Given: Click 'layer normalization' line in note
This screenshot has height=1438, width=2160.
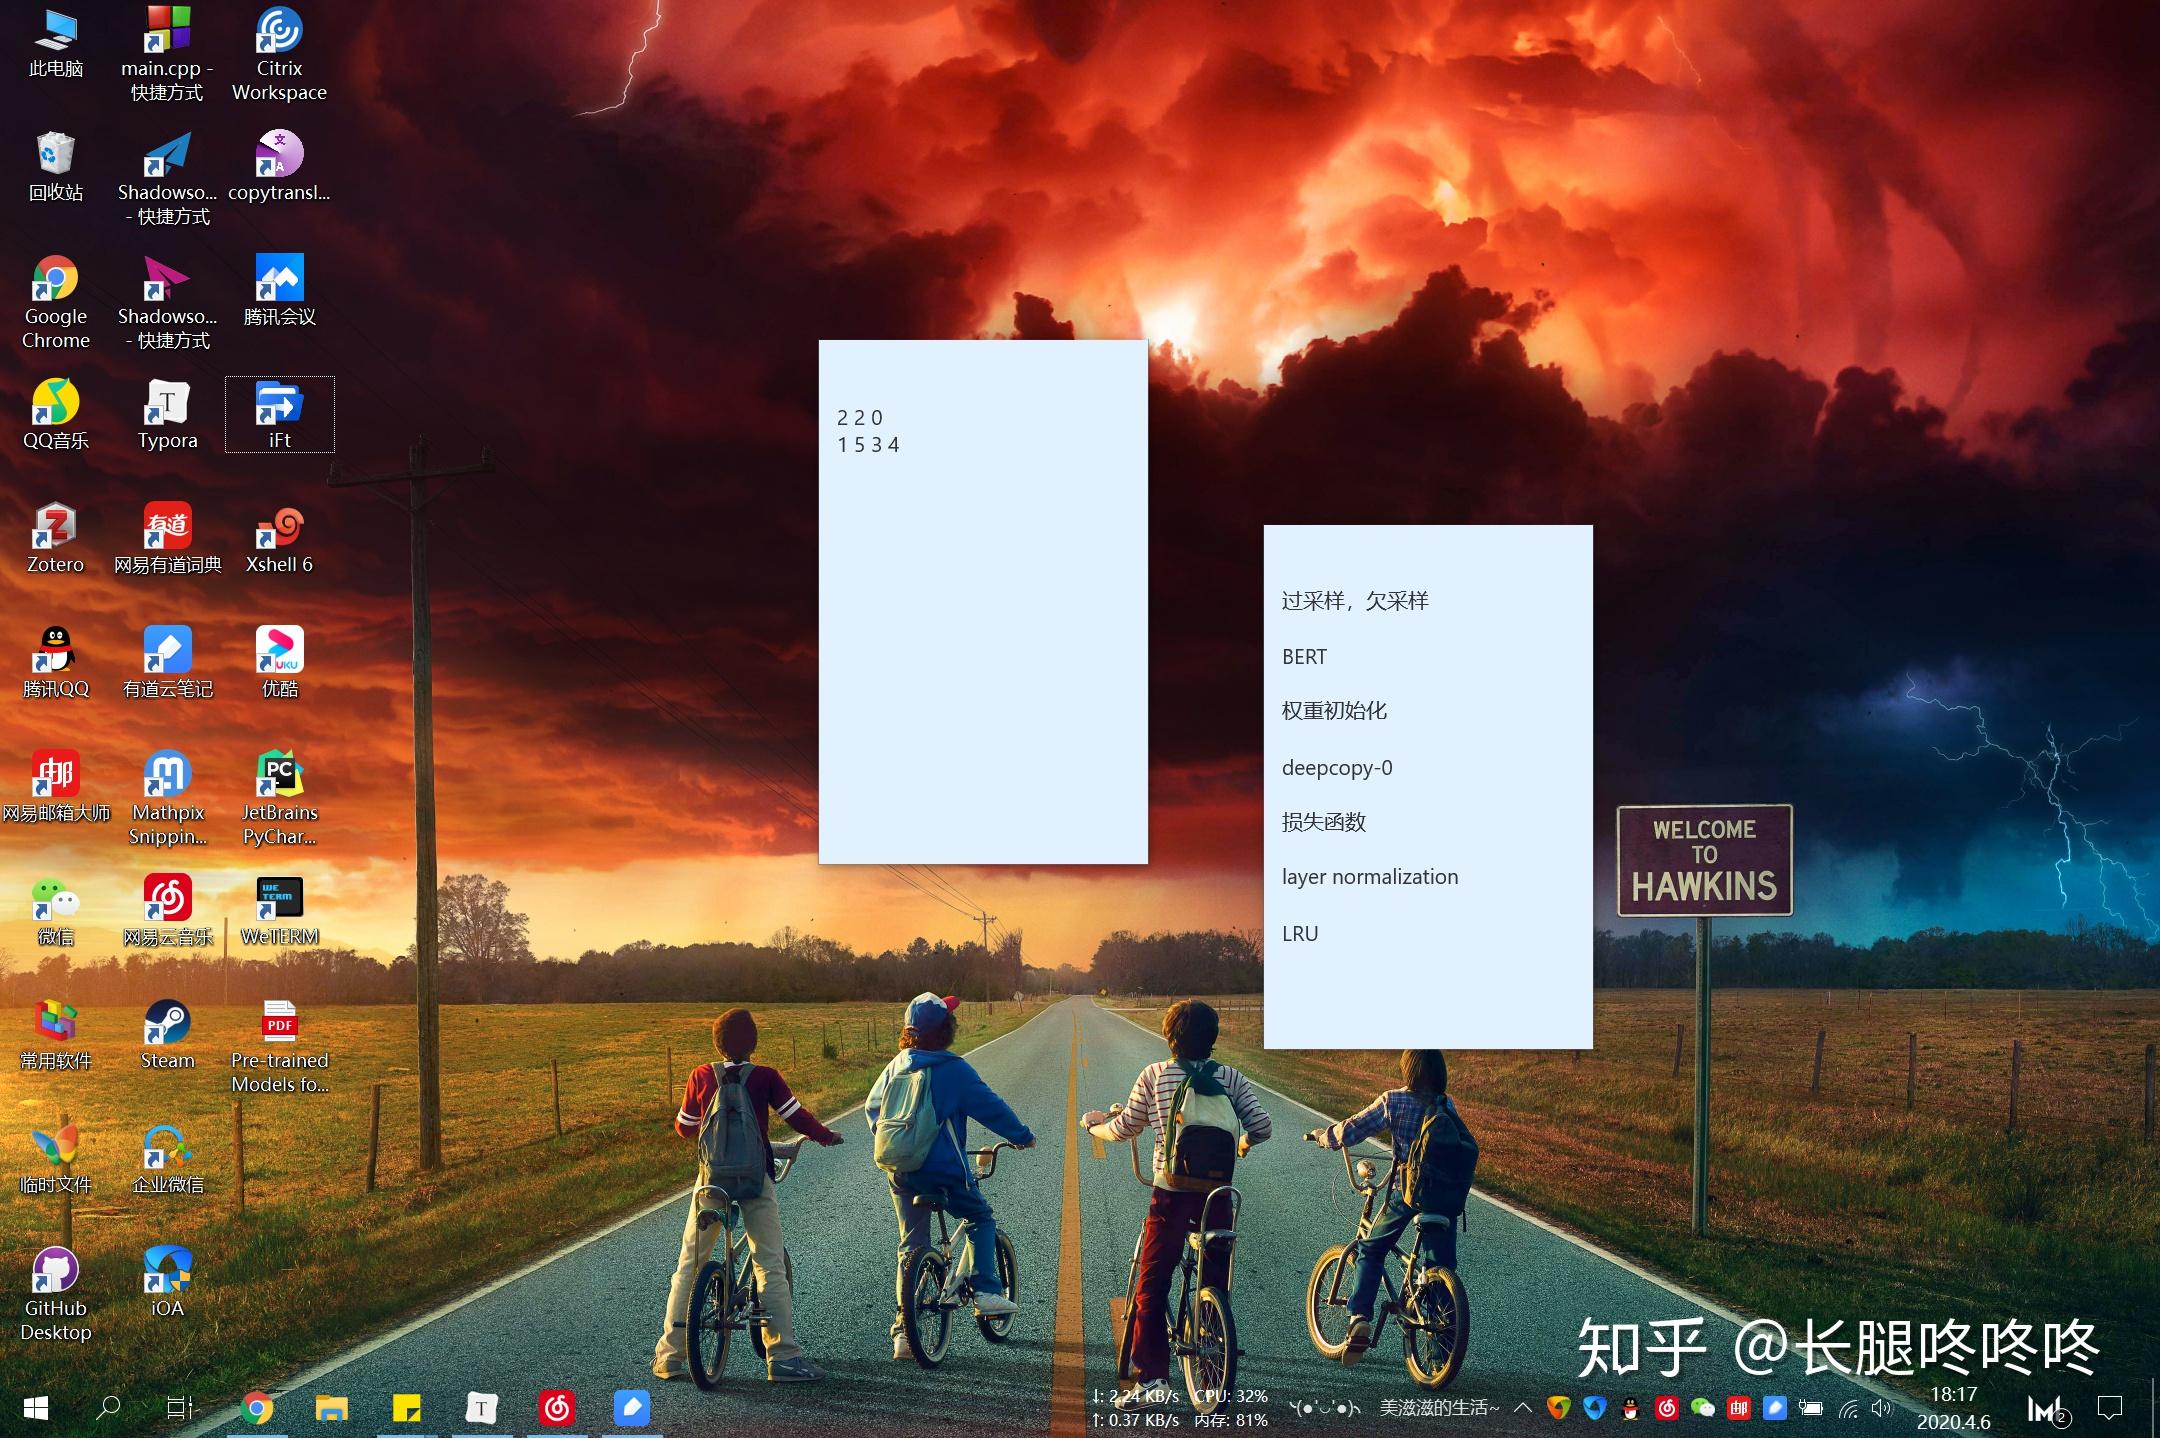Looking at the screenshot, I should [x=1370, y=877].
